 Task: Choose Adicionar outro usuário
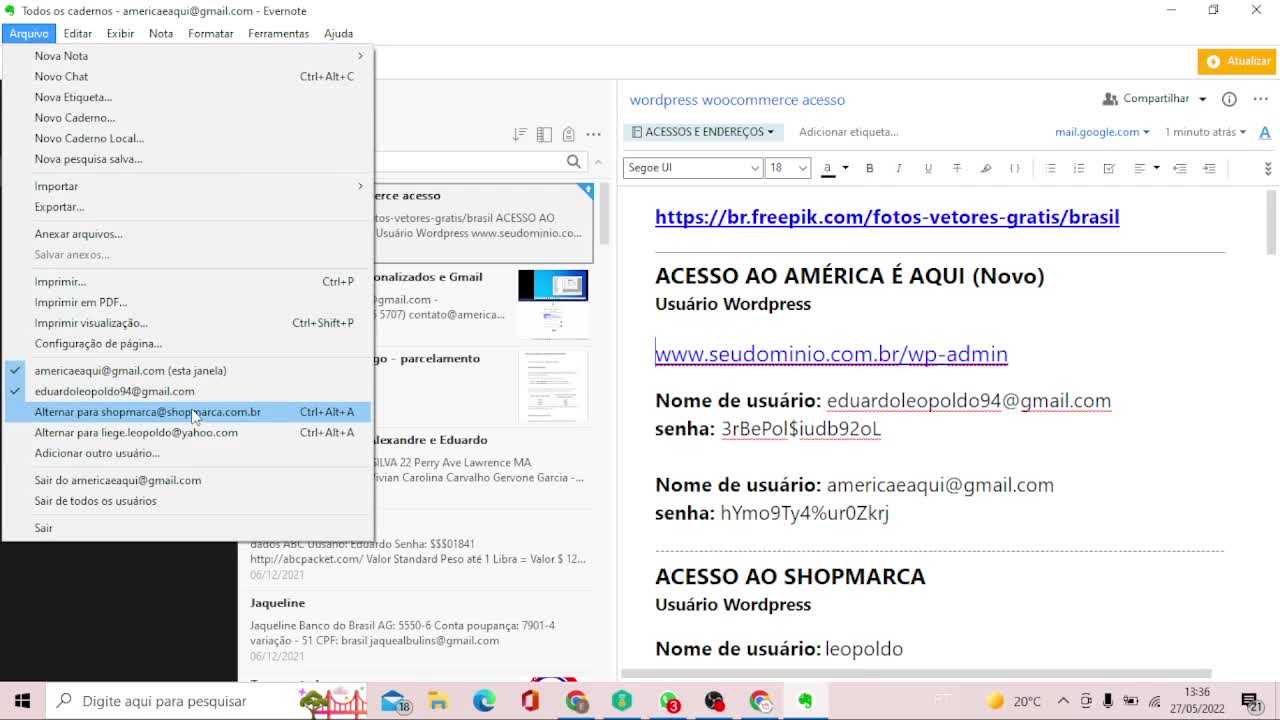coord(187,453)
